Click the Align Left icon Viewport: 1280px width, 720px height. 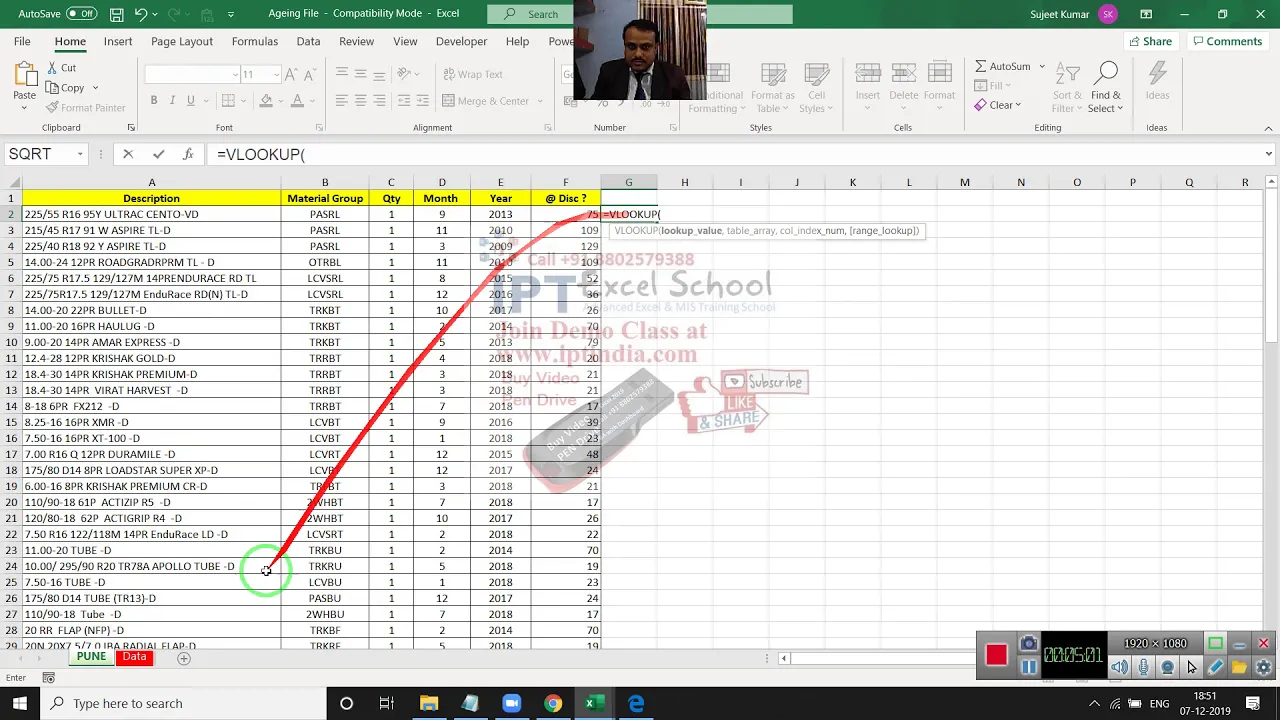pyautogui.click(x=342, y=101)
